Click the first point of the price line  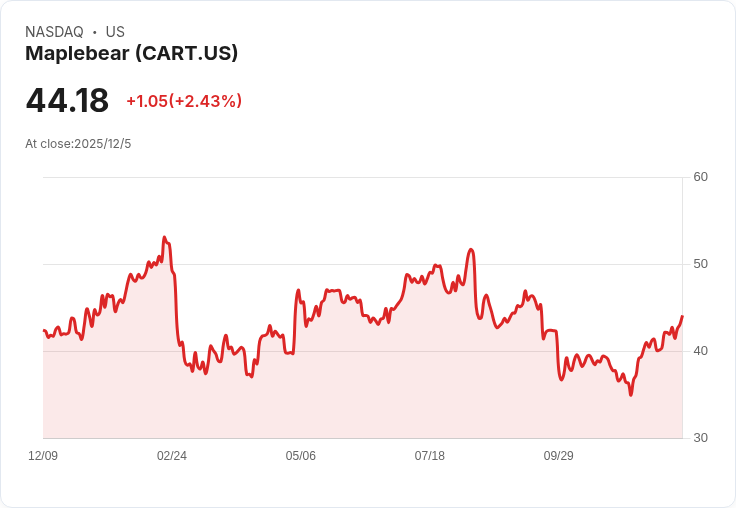44,330
